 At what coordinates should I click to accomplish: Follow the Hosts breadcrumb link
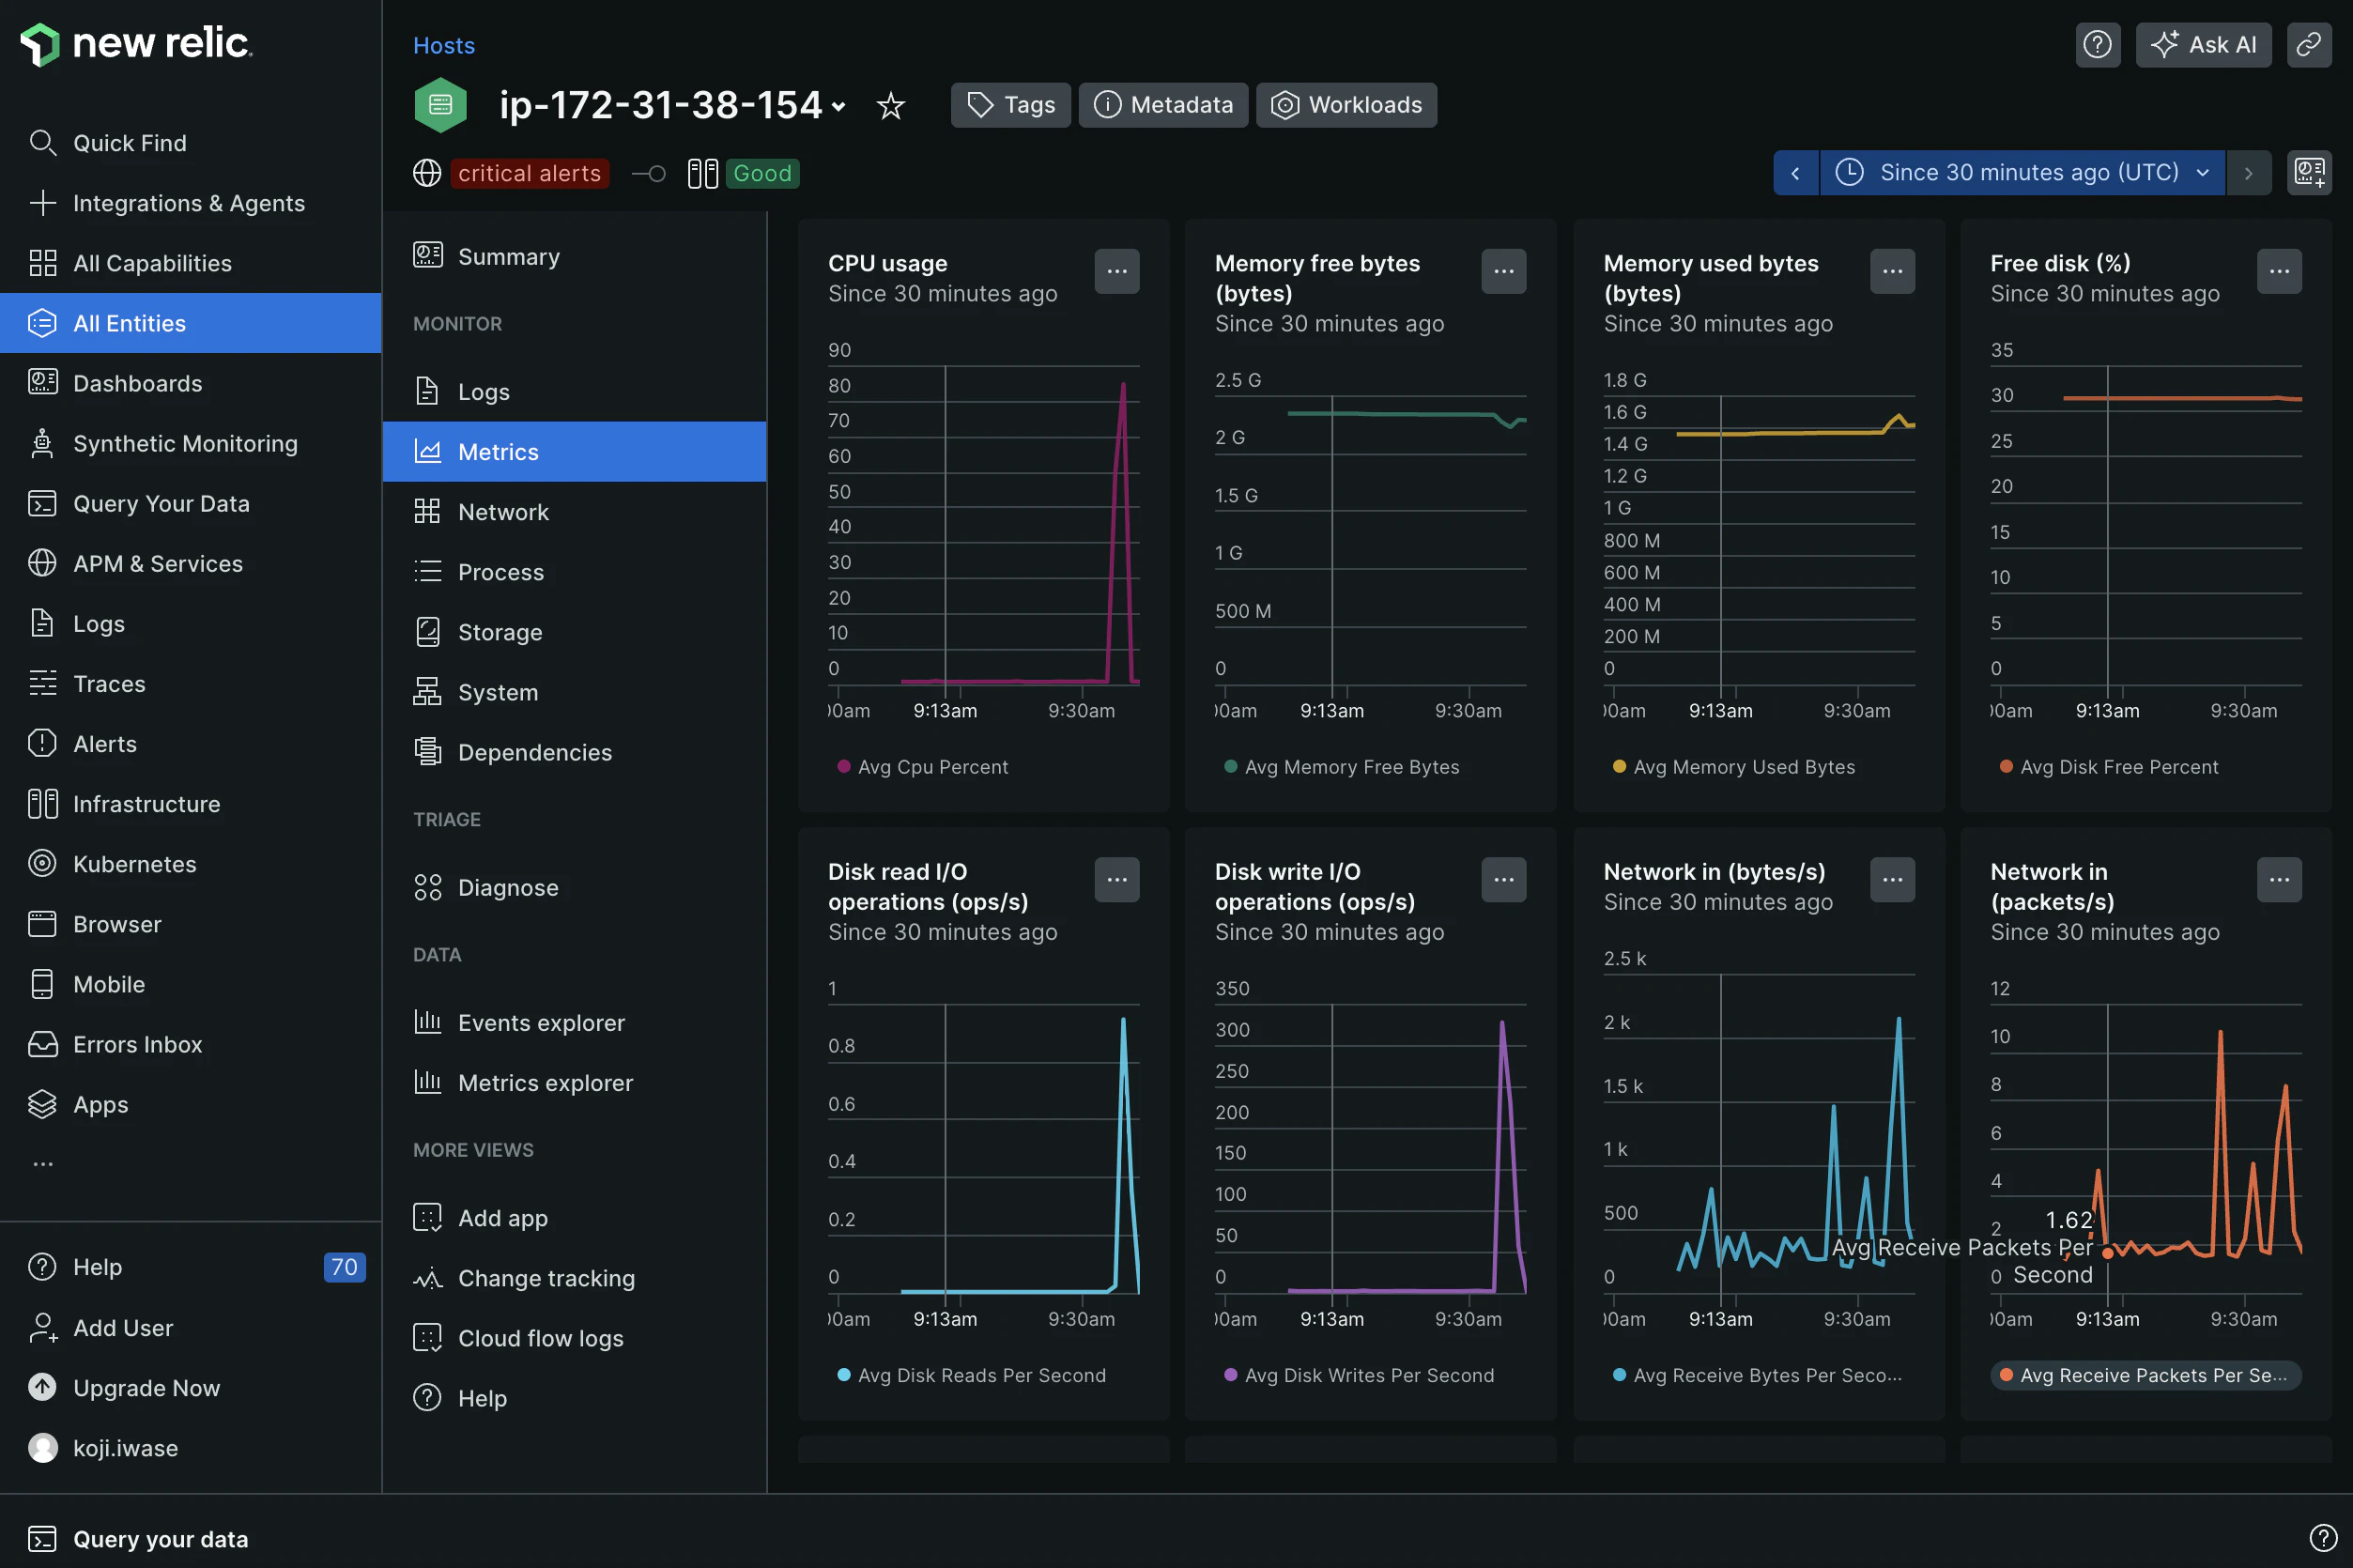pos(444,45)
